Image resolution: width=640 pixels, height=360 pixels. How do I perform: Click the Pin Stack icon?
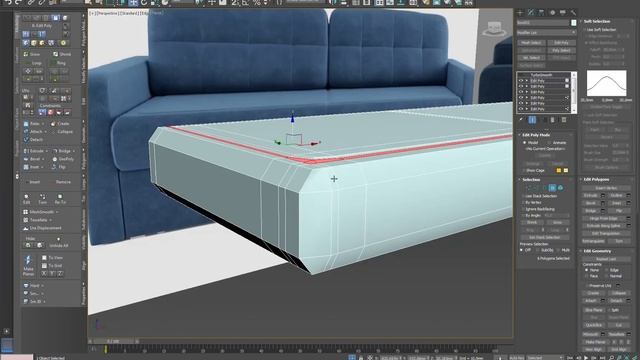tap(521, 120)
